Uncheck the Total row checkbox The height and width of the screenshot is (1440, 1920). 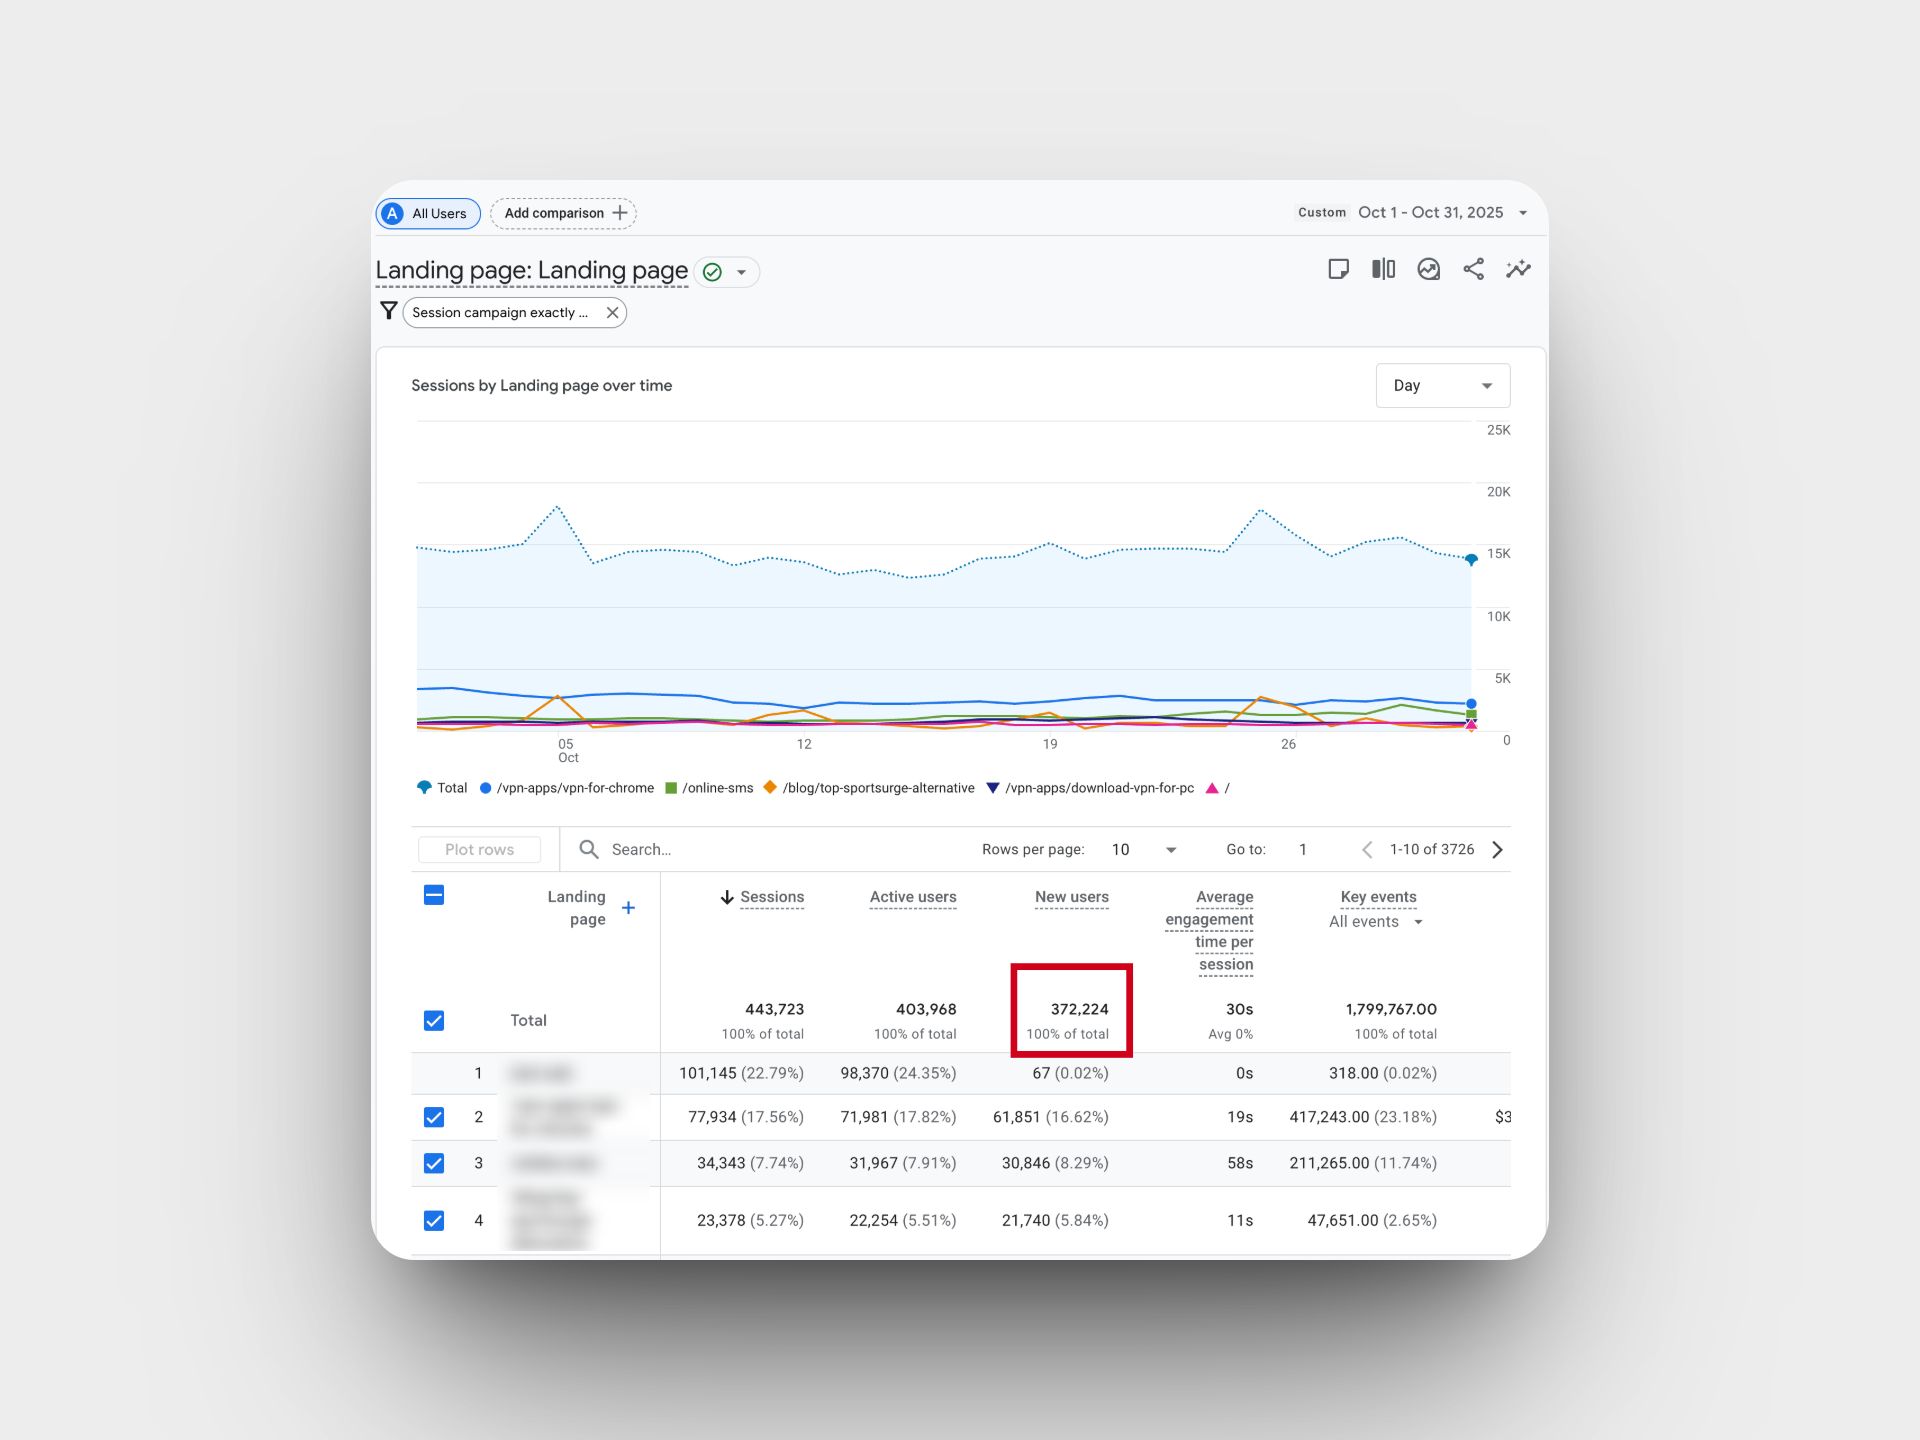click(434, 1020)
